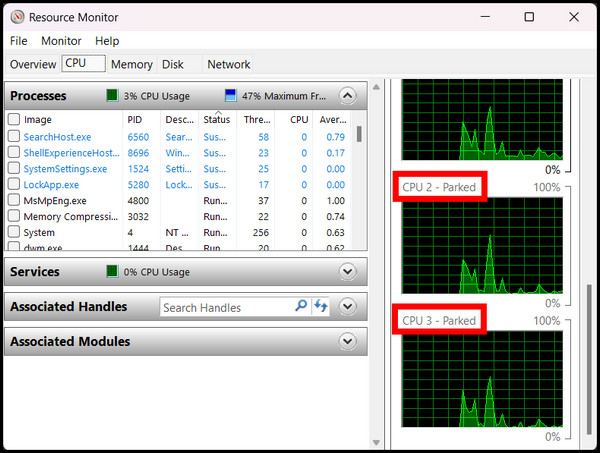Screen dimensions: 600x453
Task: Sort by the Status column header
Action: [x=217, y=120]
